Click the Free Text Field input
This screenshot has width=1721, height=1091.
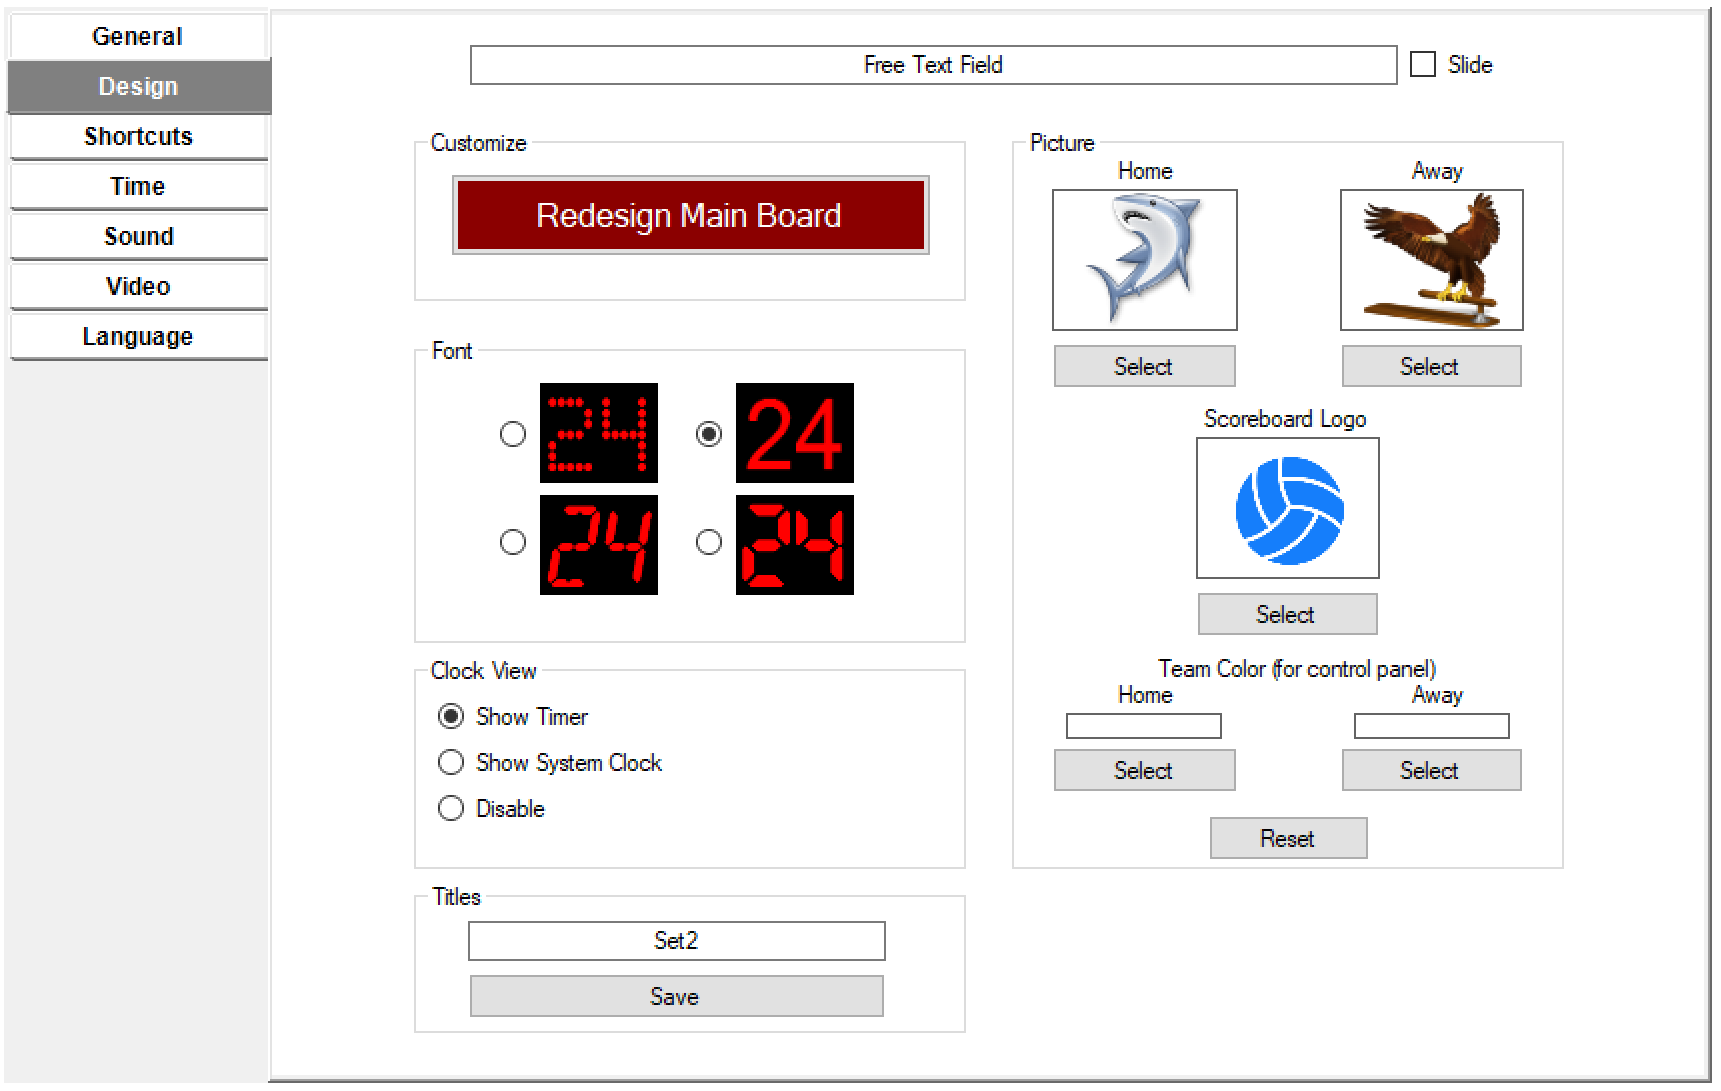932,65
